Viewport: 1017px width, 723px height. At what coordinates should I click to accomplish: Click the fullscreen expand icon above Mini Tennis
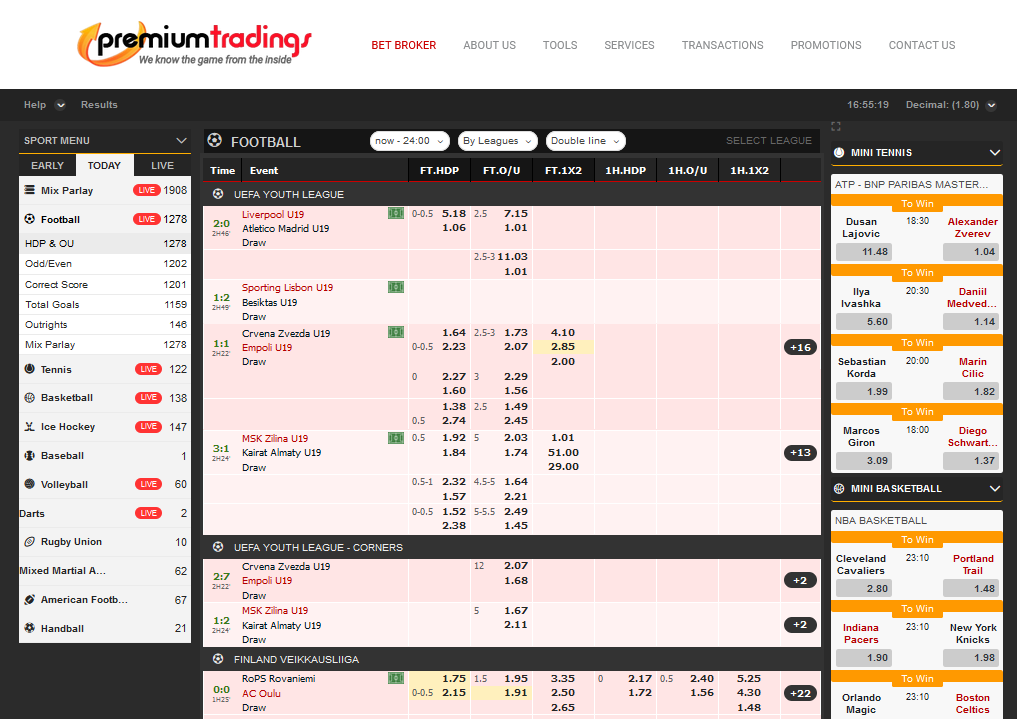click(836, 126)
